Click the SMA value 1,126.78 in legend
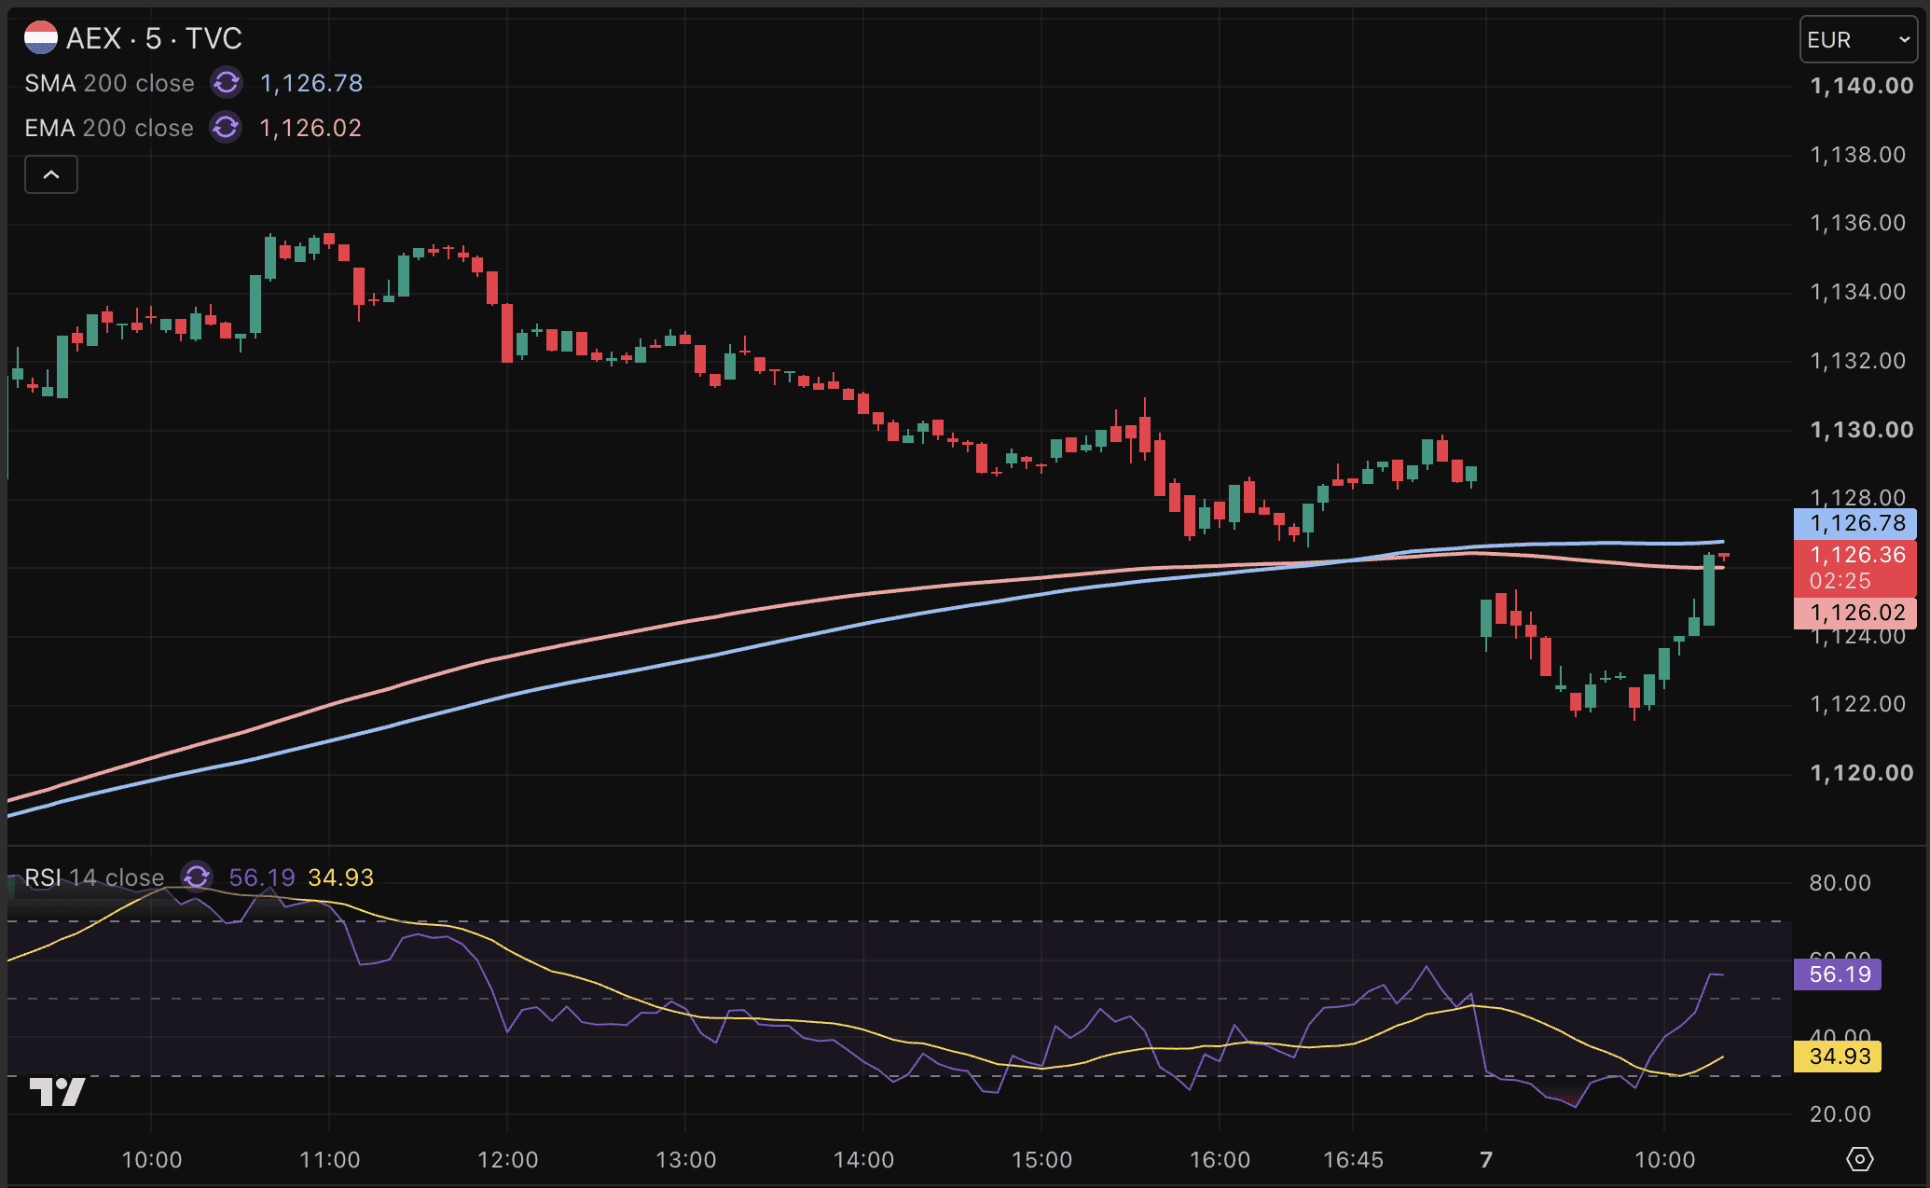1930x1188 pixels. (x=311, y=83)
